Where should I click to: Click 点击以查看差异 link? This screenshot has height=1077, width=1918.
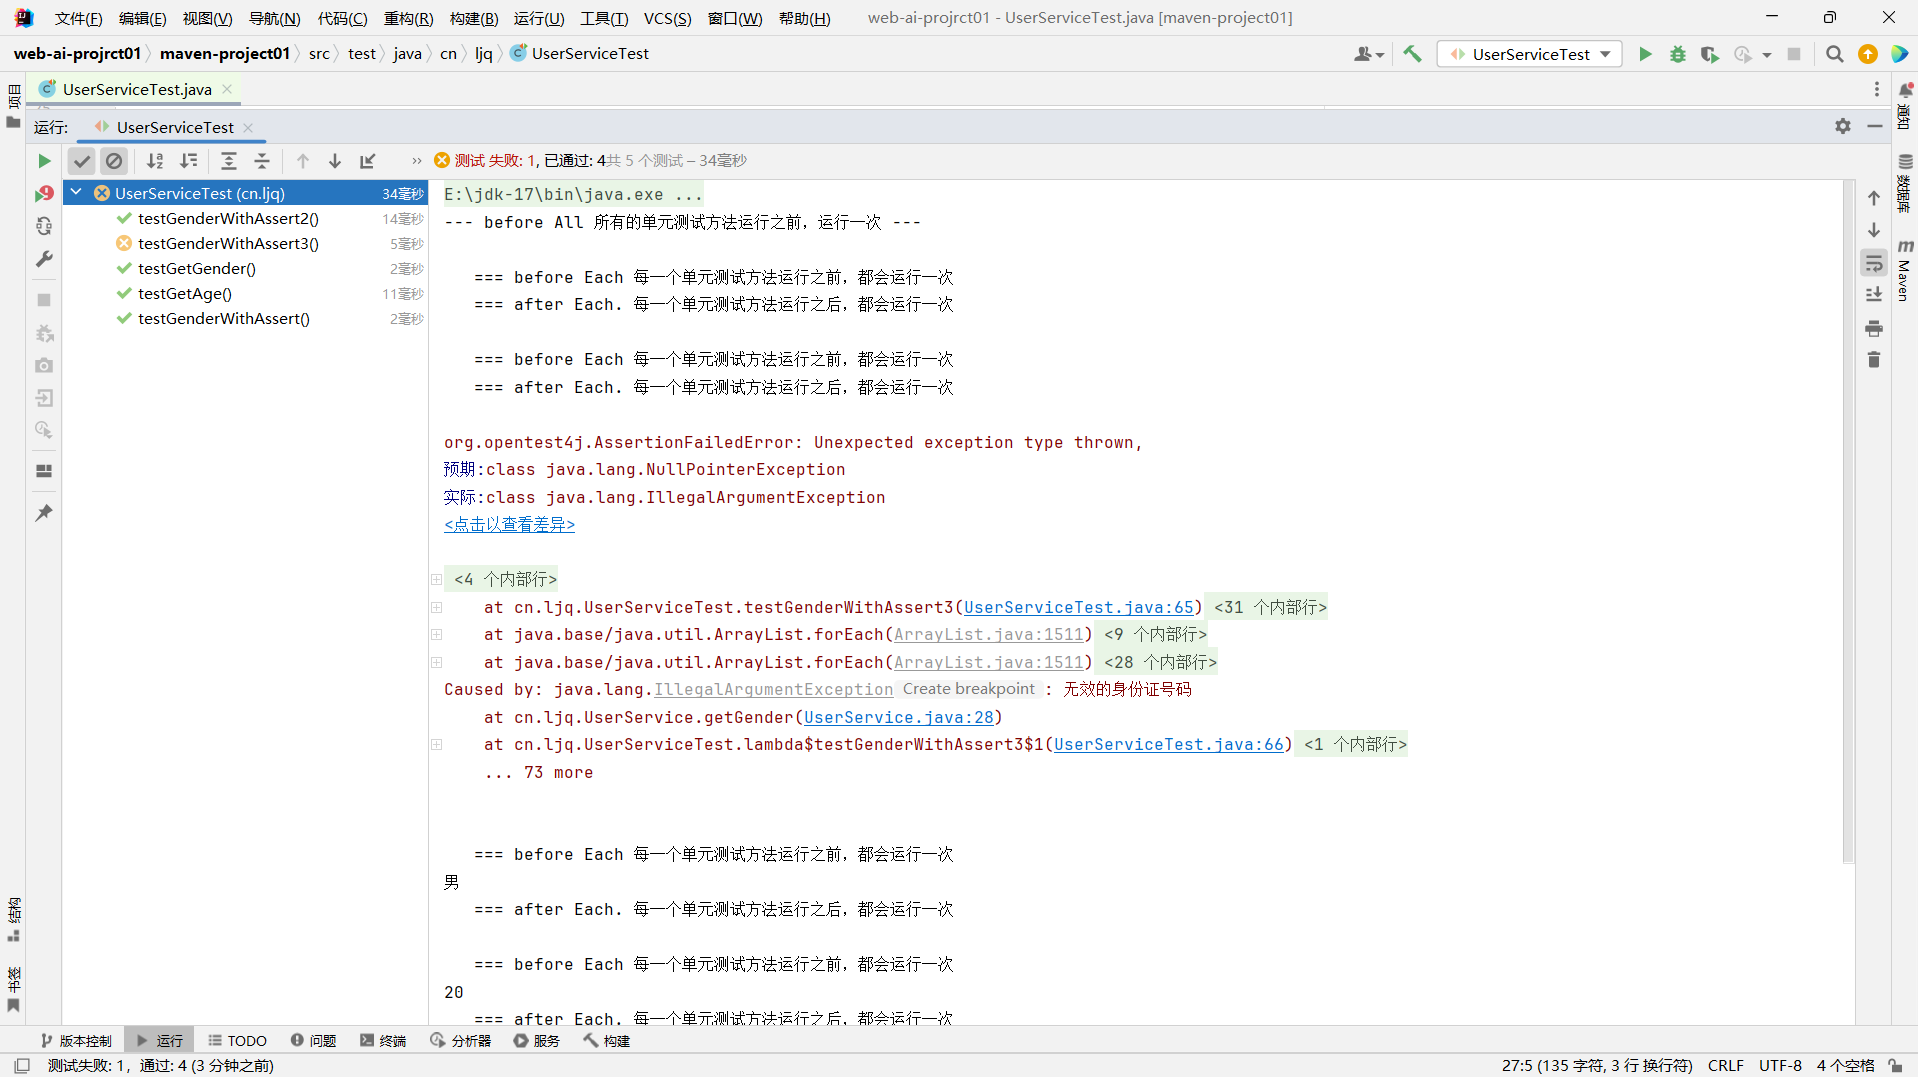click(x=509, y=524)
